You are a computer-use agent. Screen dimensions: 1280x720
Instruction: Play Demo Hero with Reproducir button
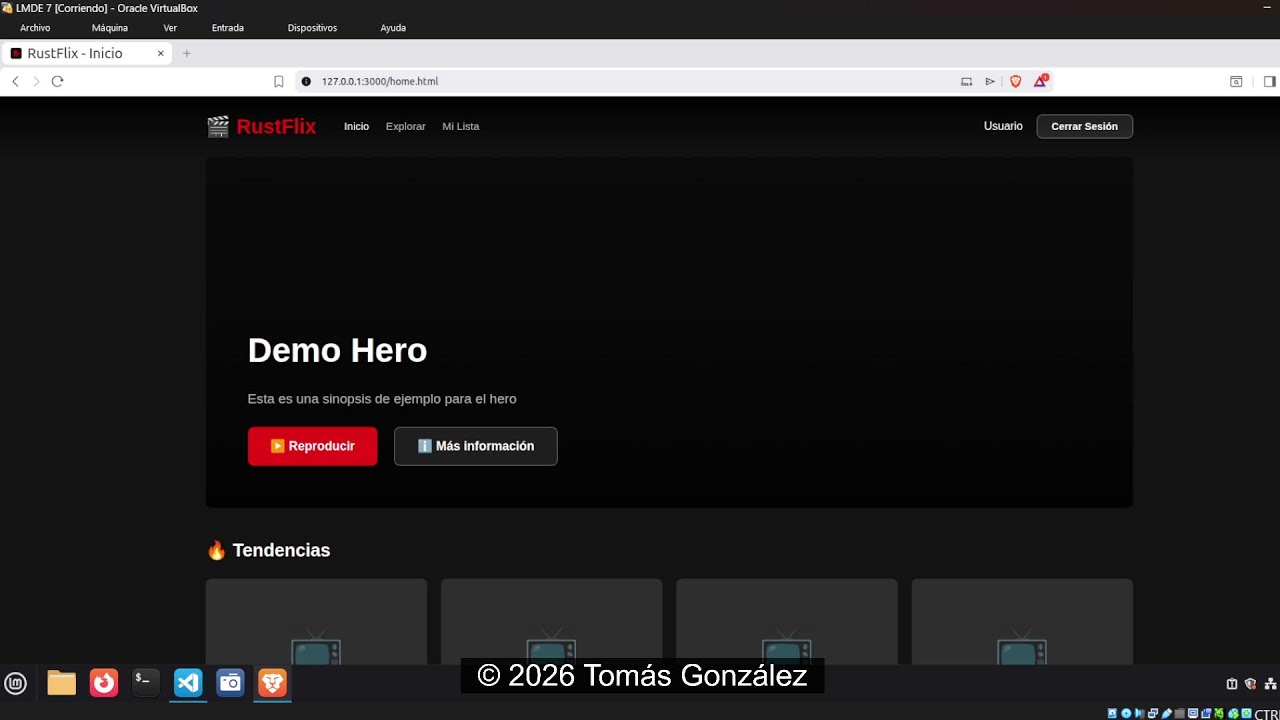[x=313, y=446]
